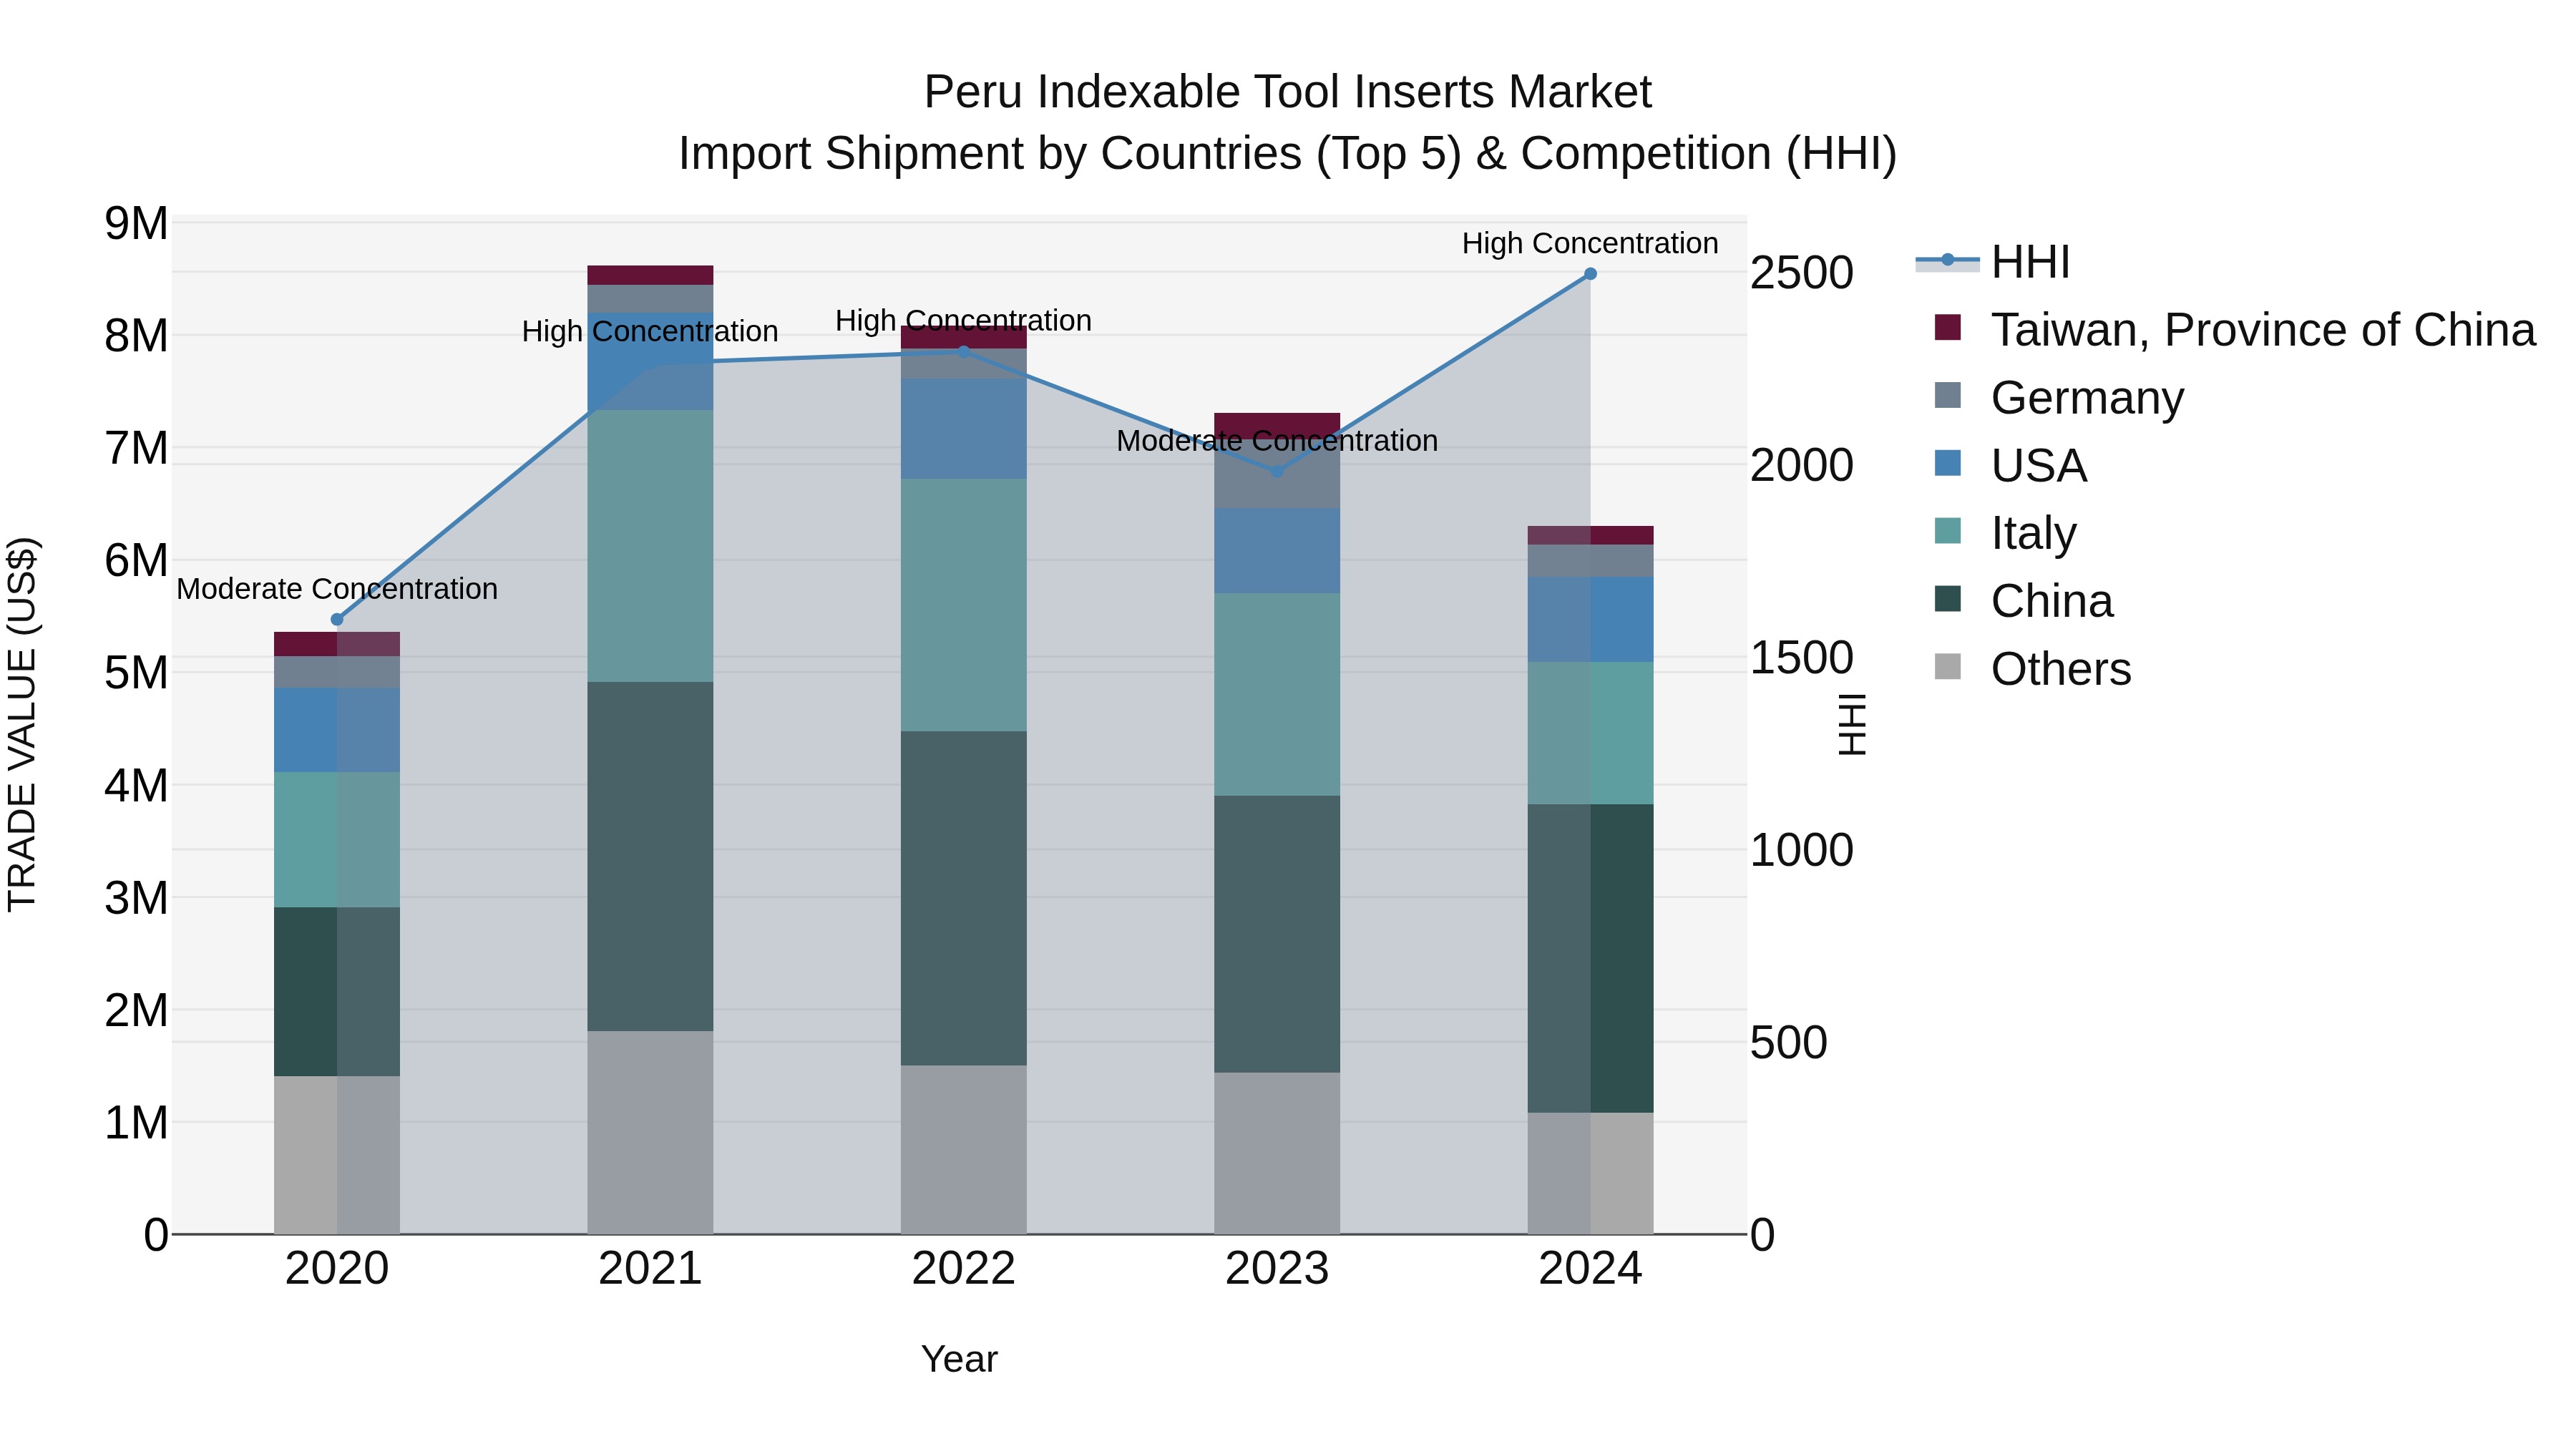
Task: Click the 2020 Others bar segment
Action: [337, 1155]
